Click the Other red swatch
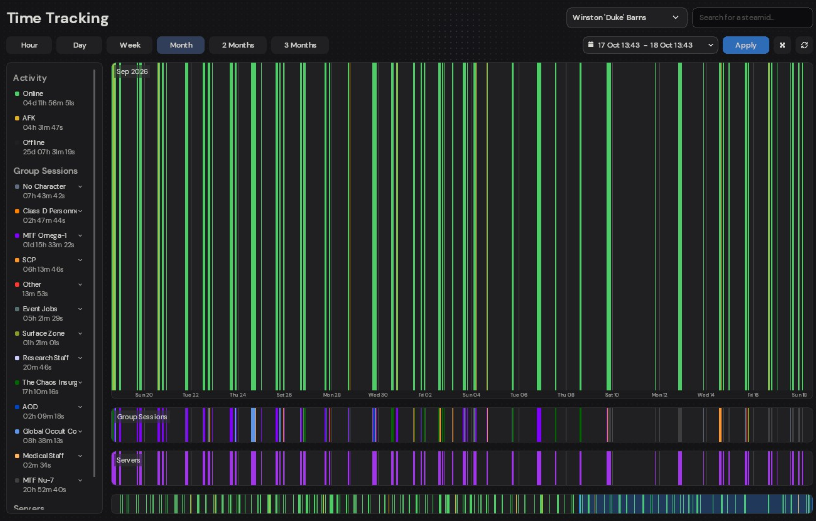Screen dimensions: 816x521 coord(17,285)
